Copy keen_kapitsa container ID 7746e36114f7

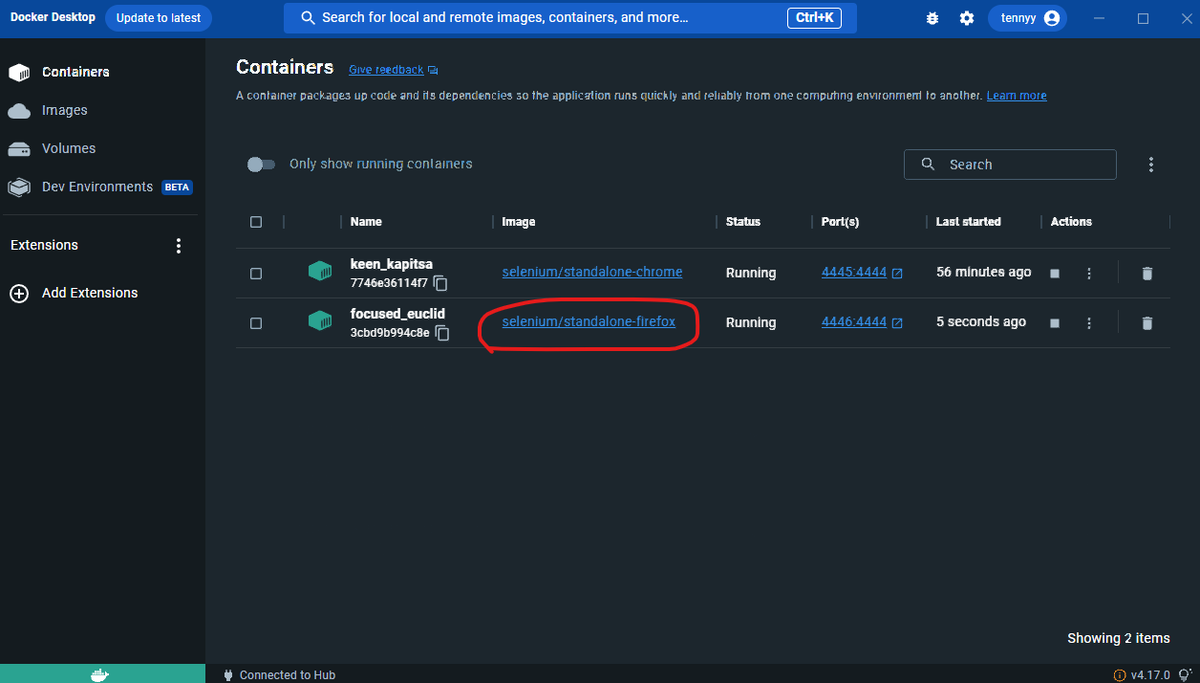point(441,283)
